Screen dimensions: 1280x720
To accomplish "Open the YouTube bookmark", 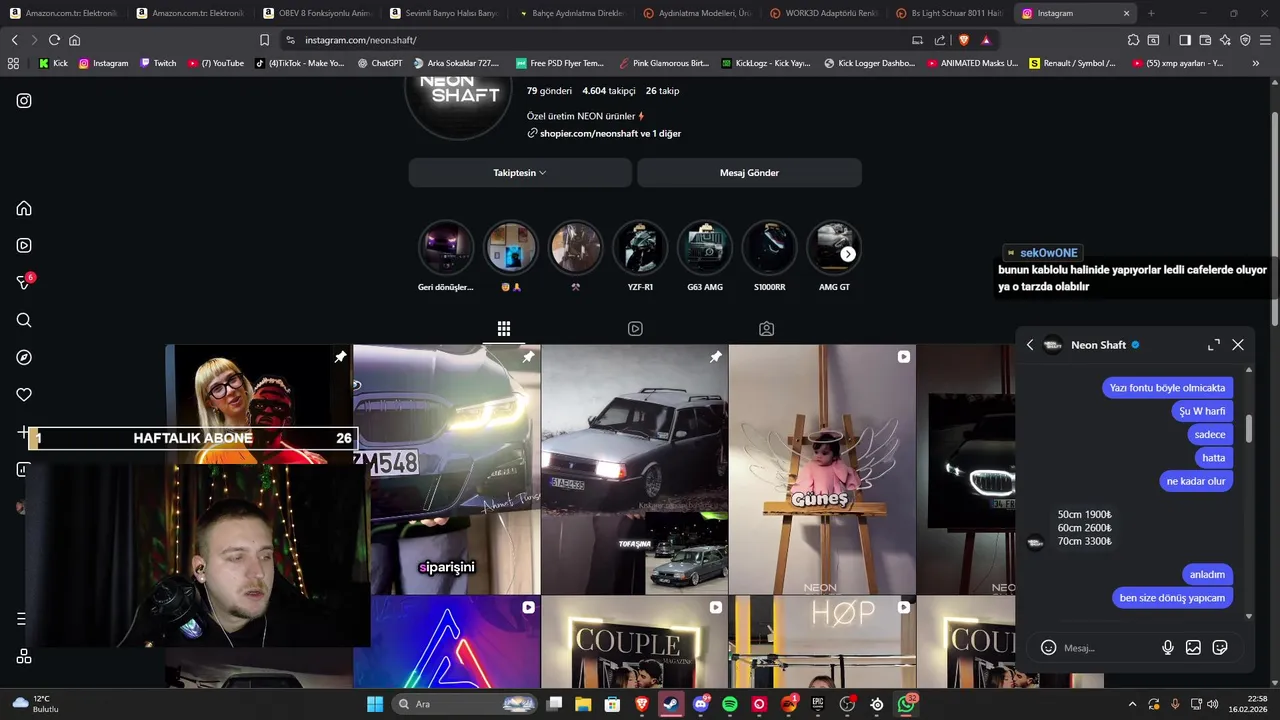I will coord(216,63).
